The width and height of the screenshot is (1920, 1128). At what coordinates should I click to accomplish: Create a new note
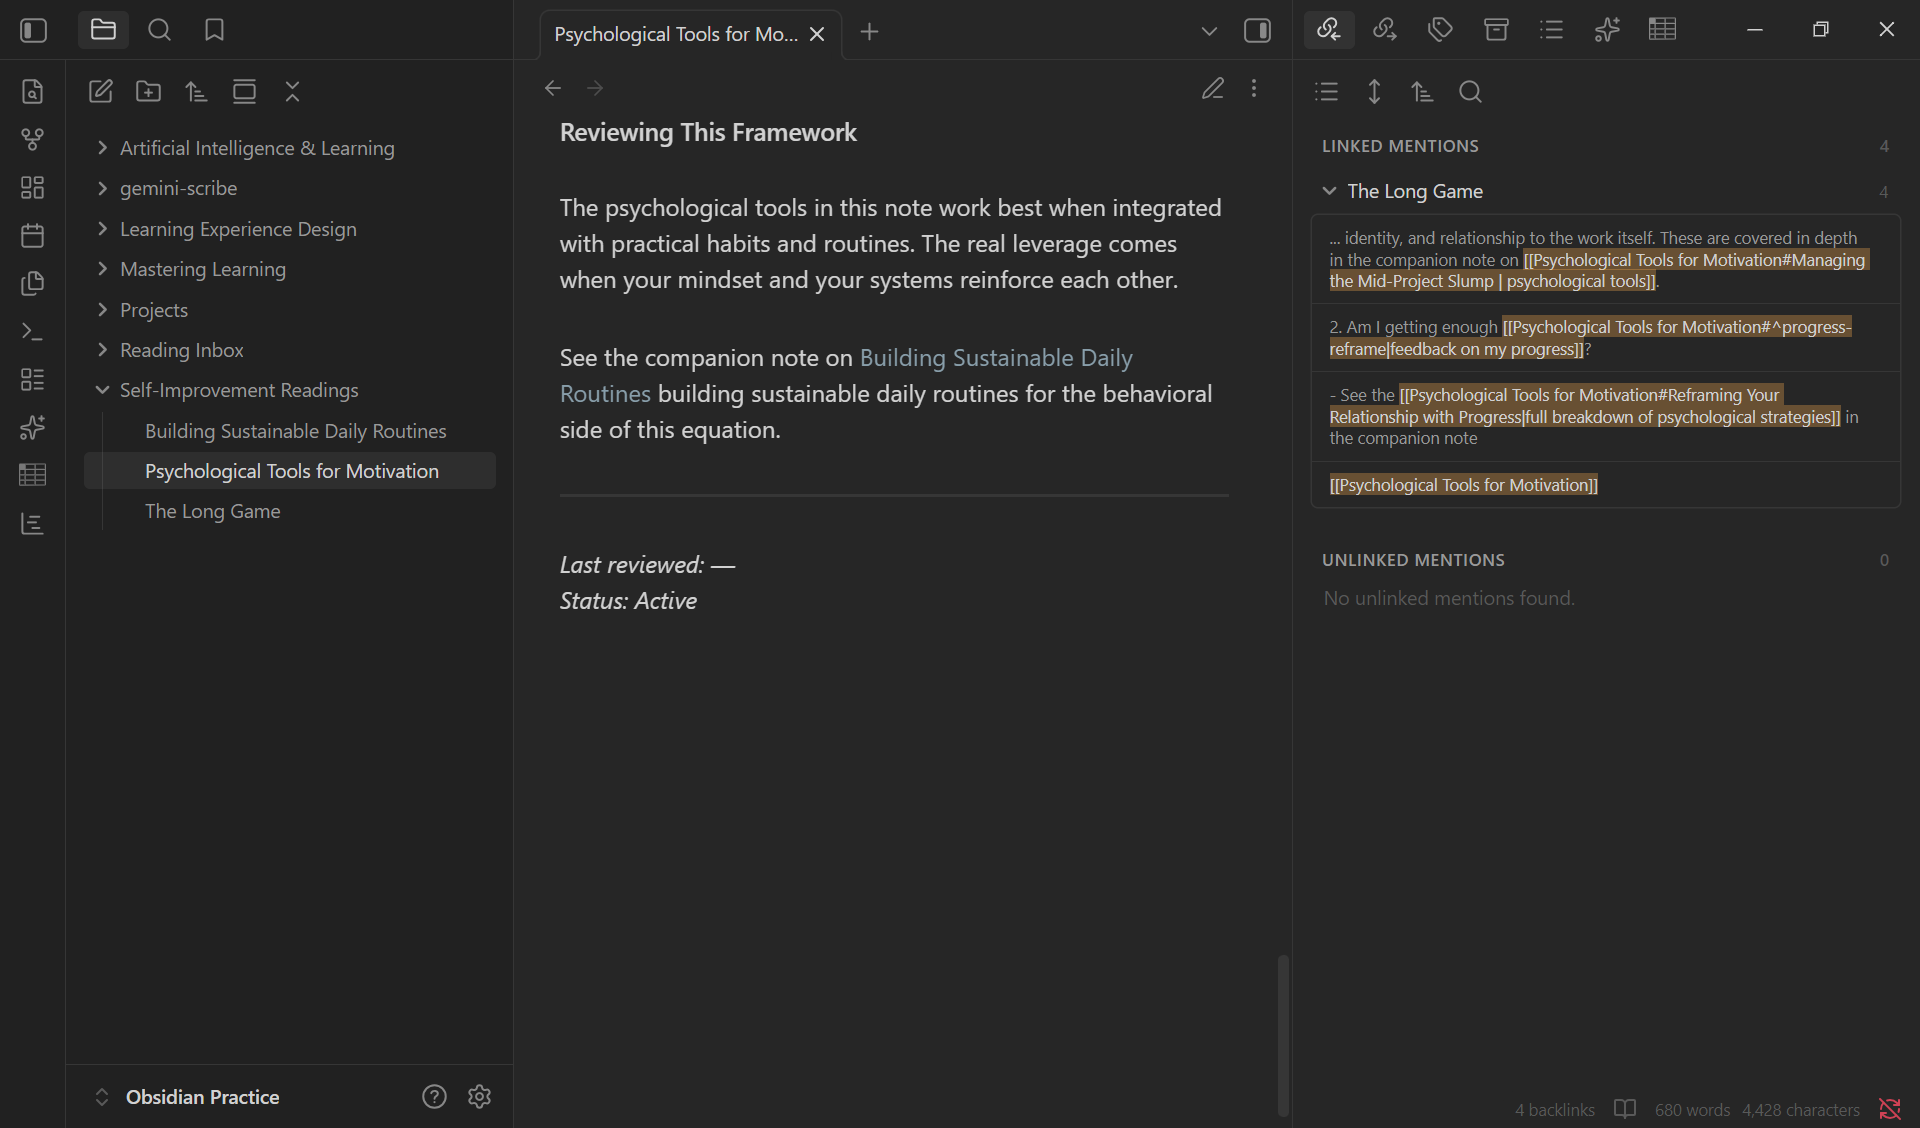point(100,91)
